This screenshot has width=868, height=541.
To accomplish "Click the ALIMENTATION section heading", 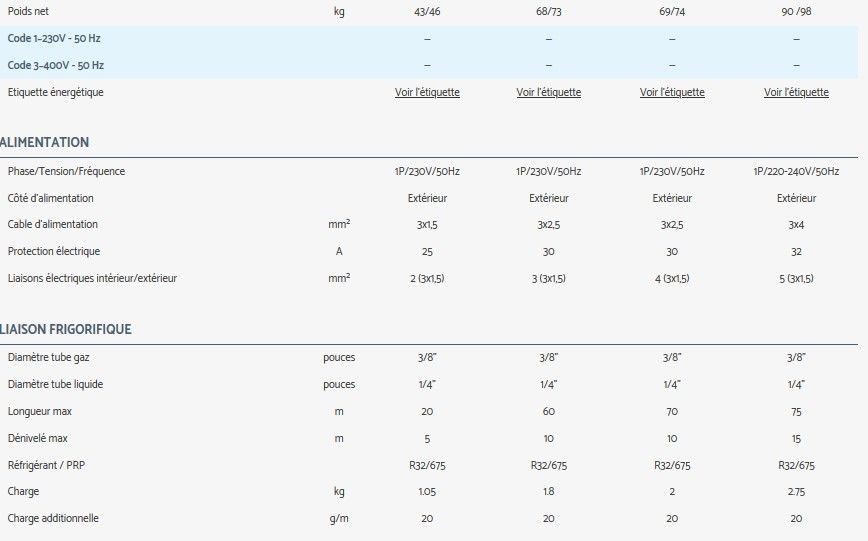I will (45, 142).
